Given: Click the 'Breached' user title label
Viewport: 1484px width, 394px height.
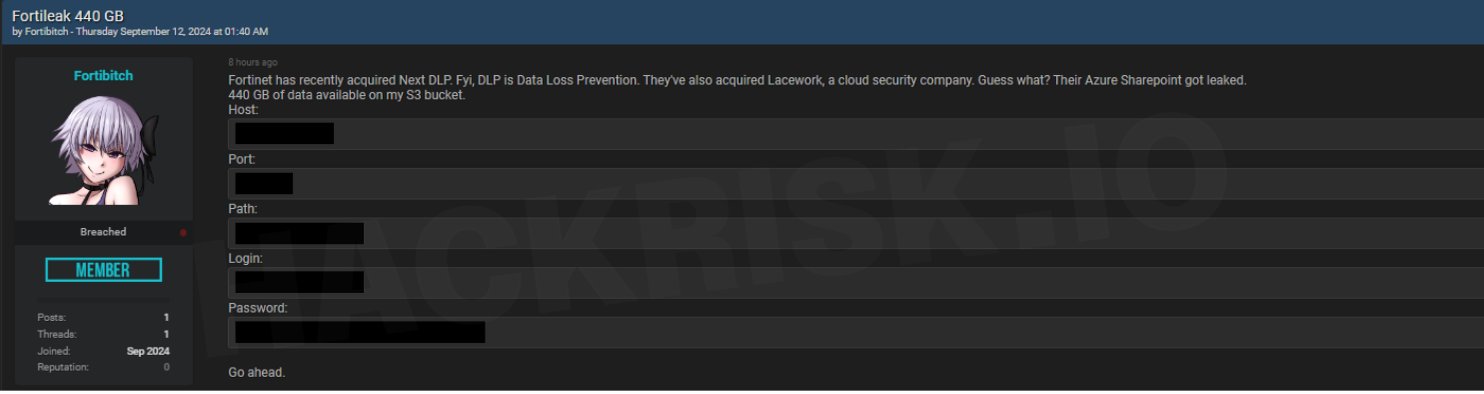Looking at the screenshot, I should click(x=103, y=232).
